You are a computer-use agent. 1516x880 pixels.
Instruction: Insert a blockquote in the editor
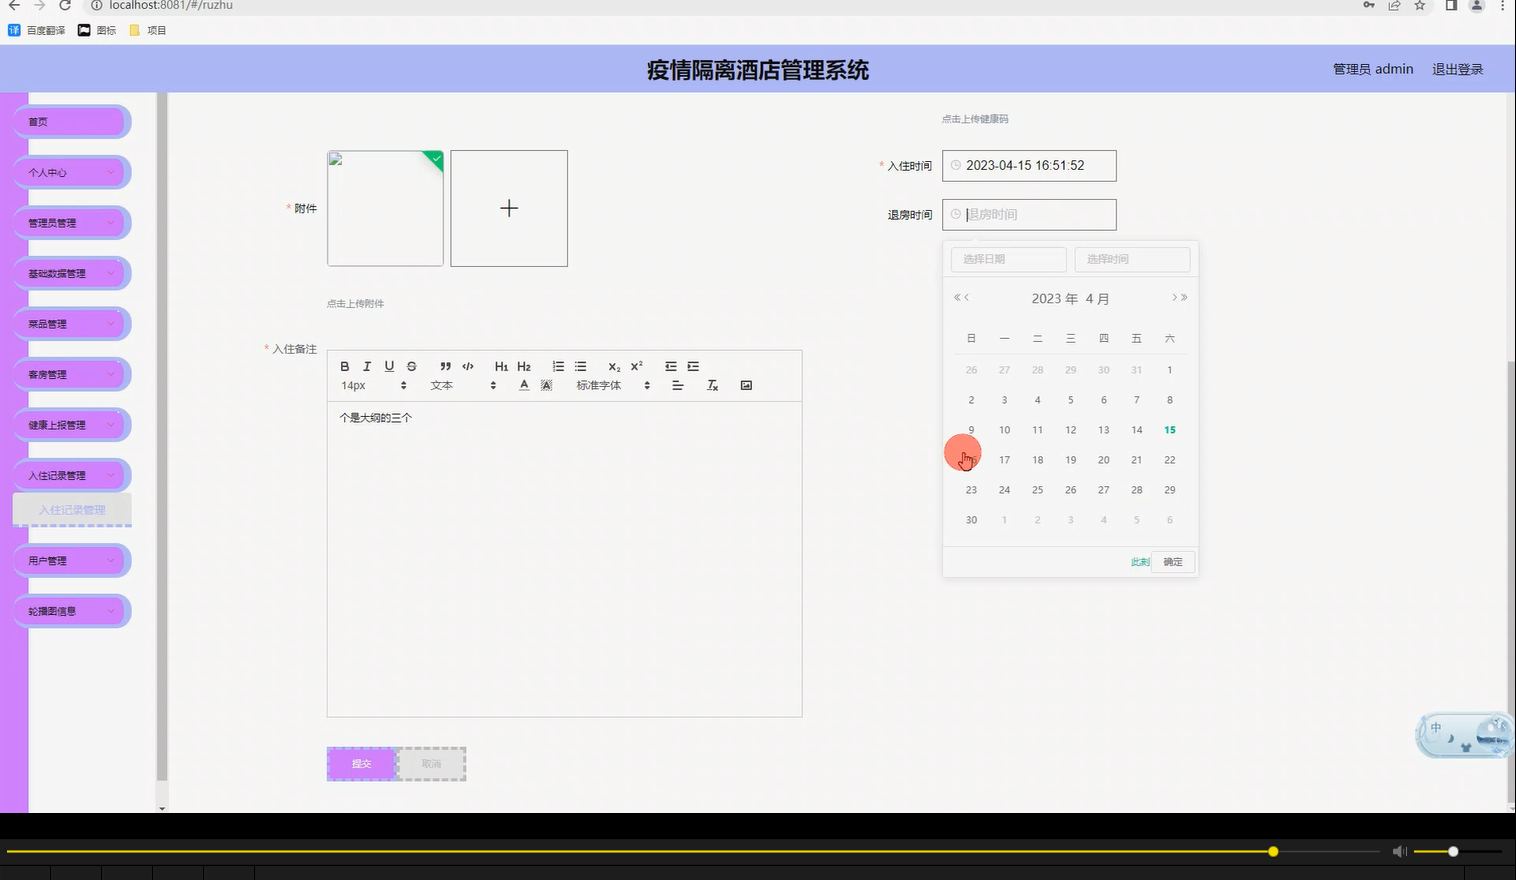pos(445,365)
